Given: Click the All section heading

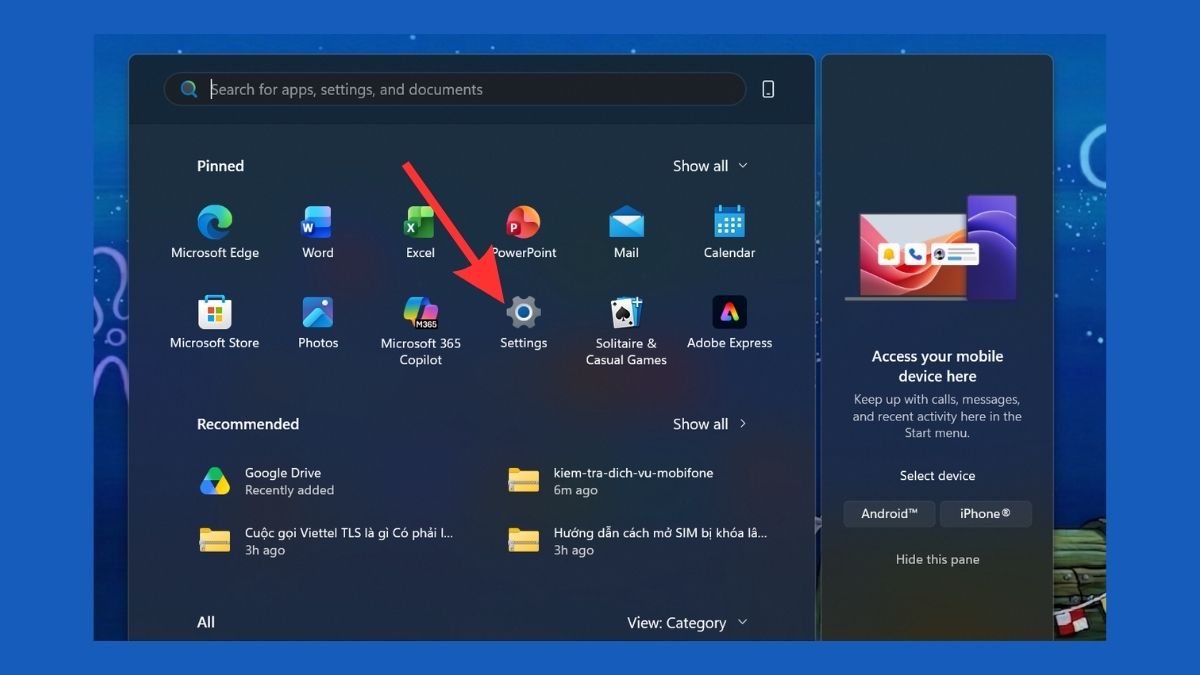Looking at the screenshot, I should [206, 622].
